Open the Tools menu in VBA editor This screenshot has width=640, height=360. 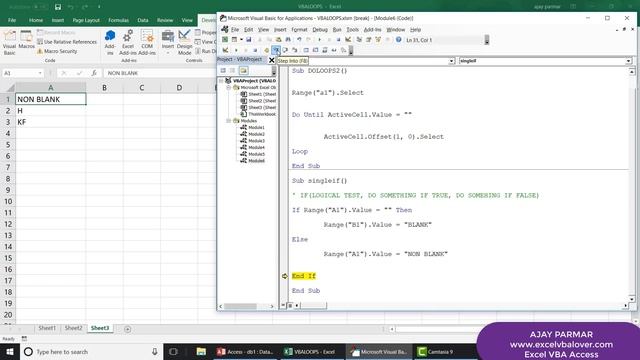352,30
